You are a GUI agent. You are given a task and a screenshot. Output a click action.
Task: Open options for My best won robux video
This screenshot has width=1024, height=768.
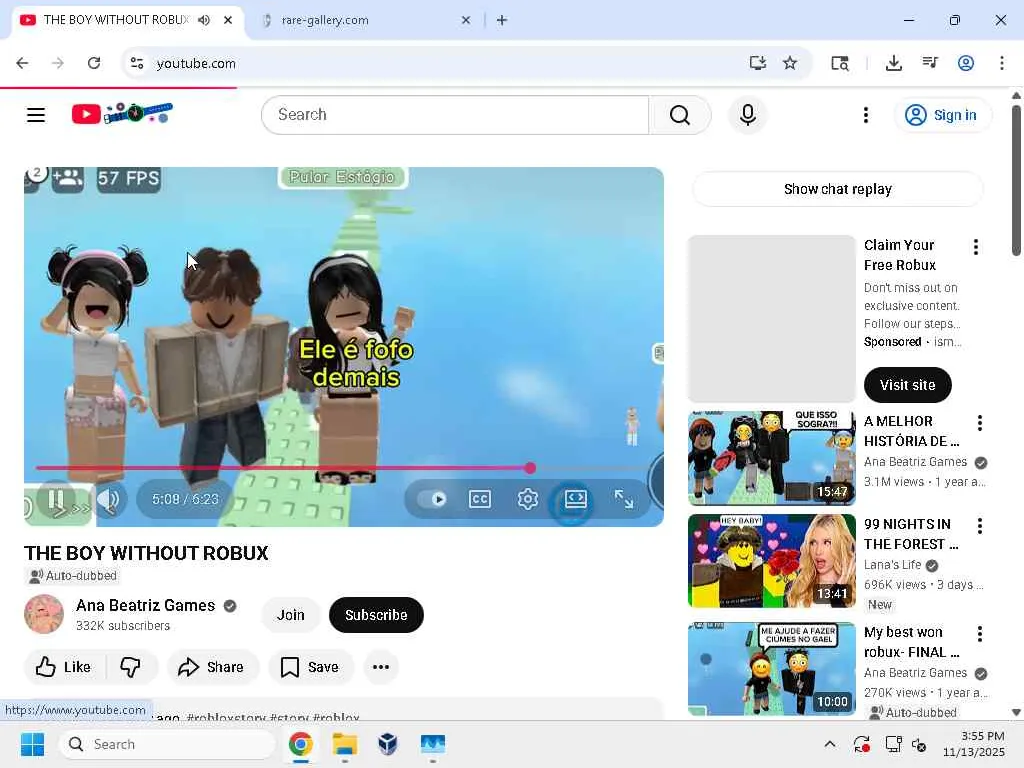[x=980, y=633]
